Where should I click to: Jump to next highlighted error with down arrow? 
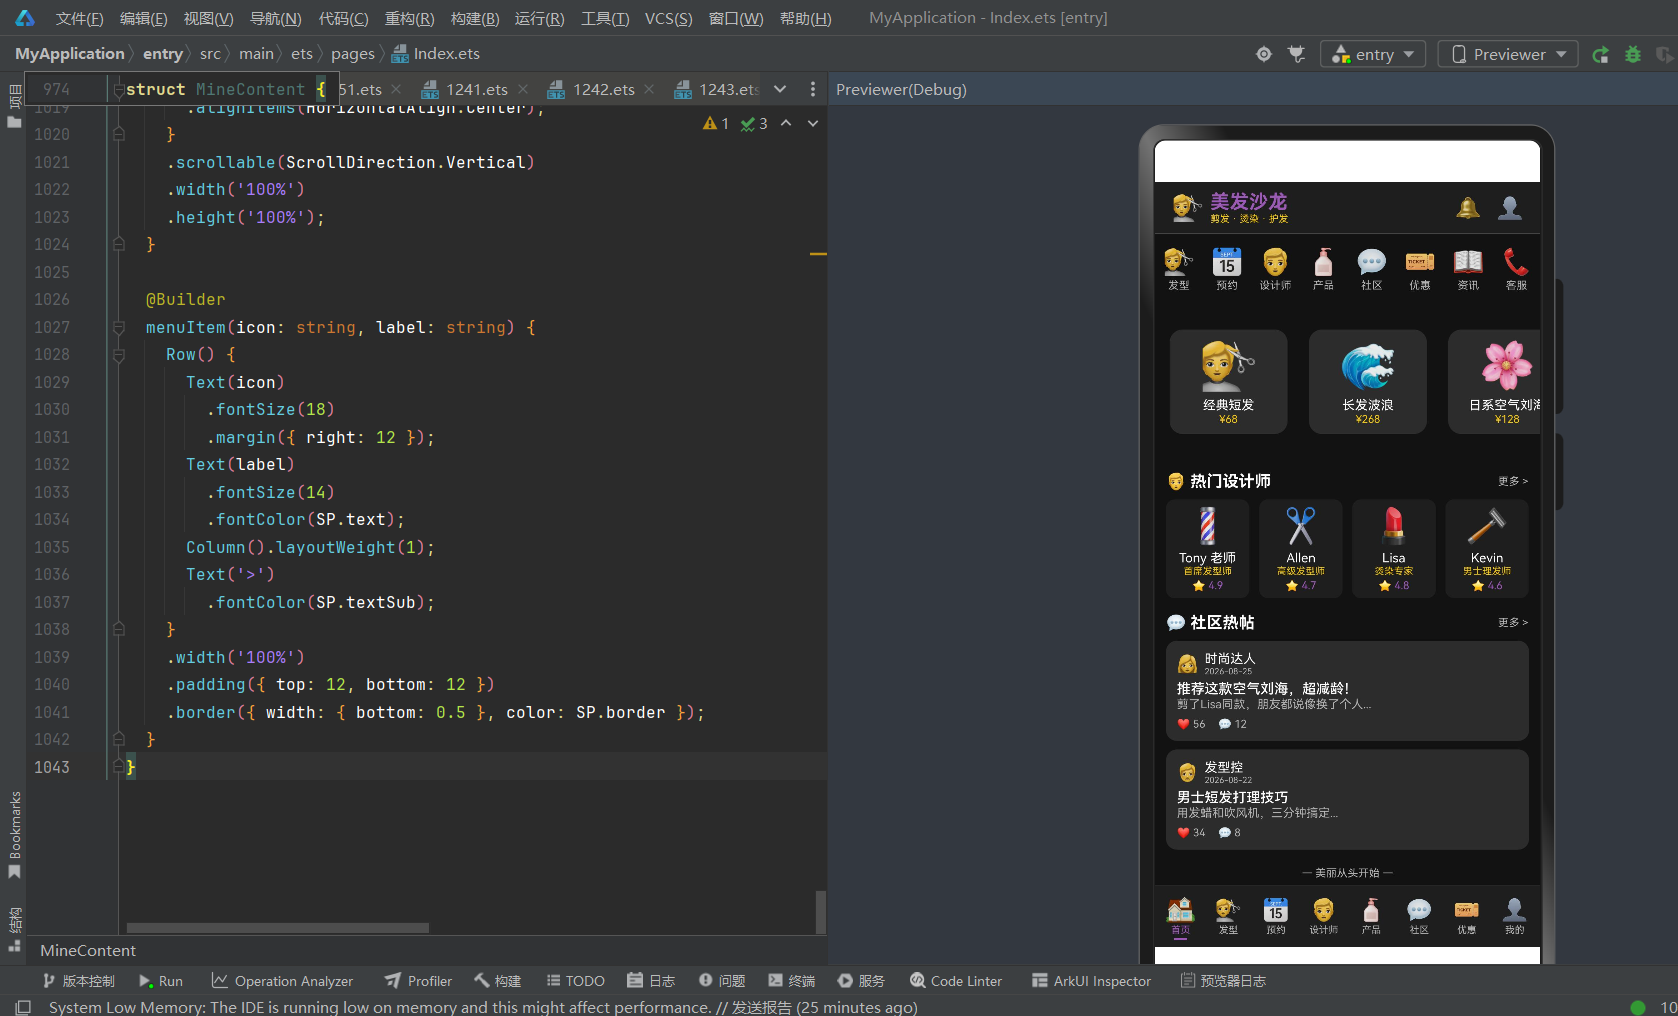pos(813,123)
